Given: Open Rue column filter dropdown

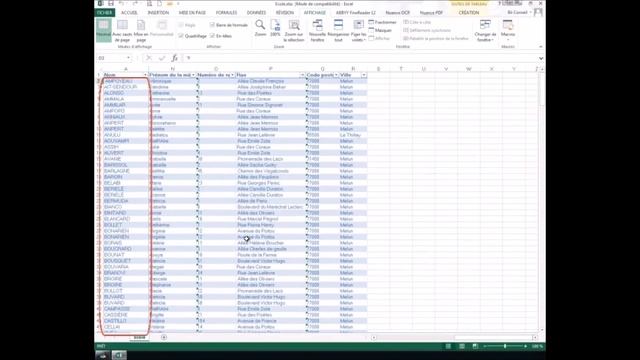Looking at the screenshot, I should [302, 75].
